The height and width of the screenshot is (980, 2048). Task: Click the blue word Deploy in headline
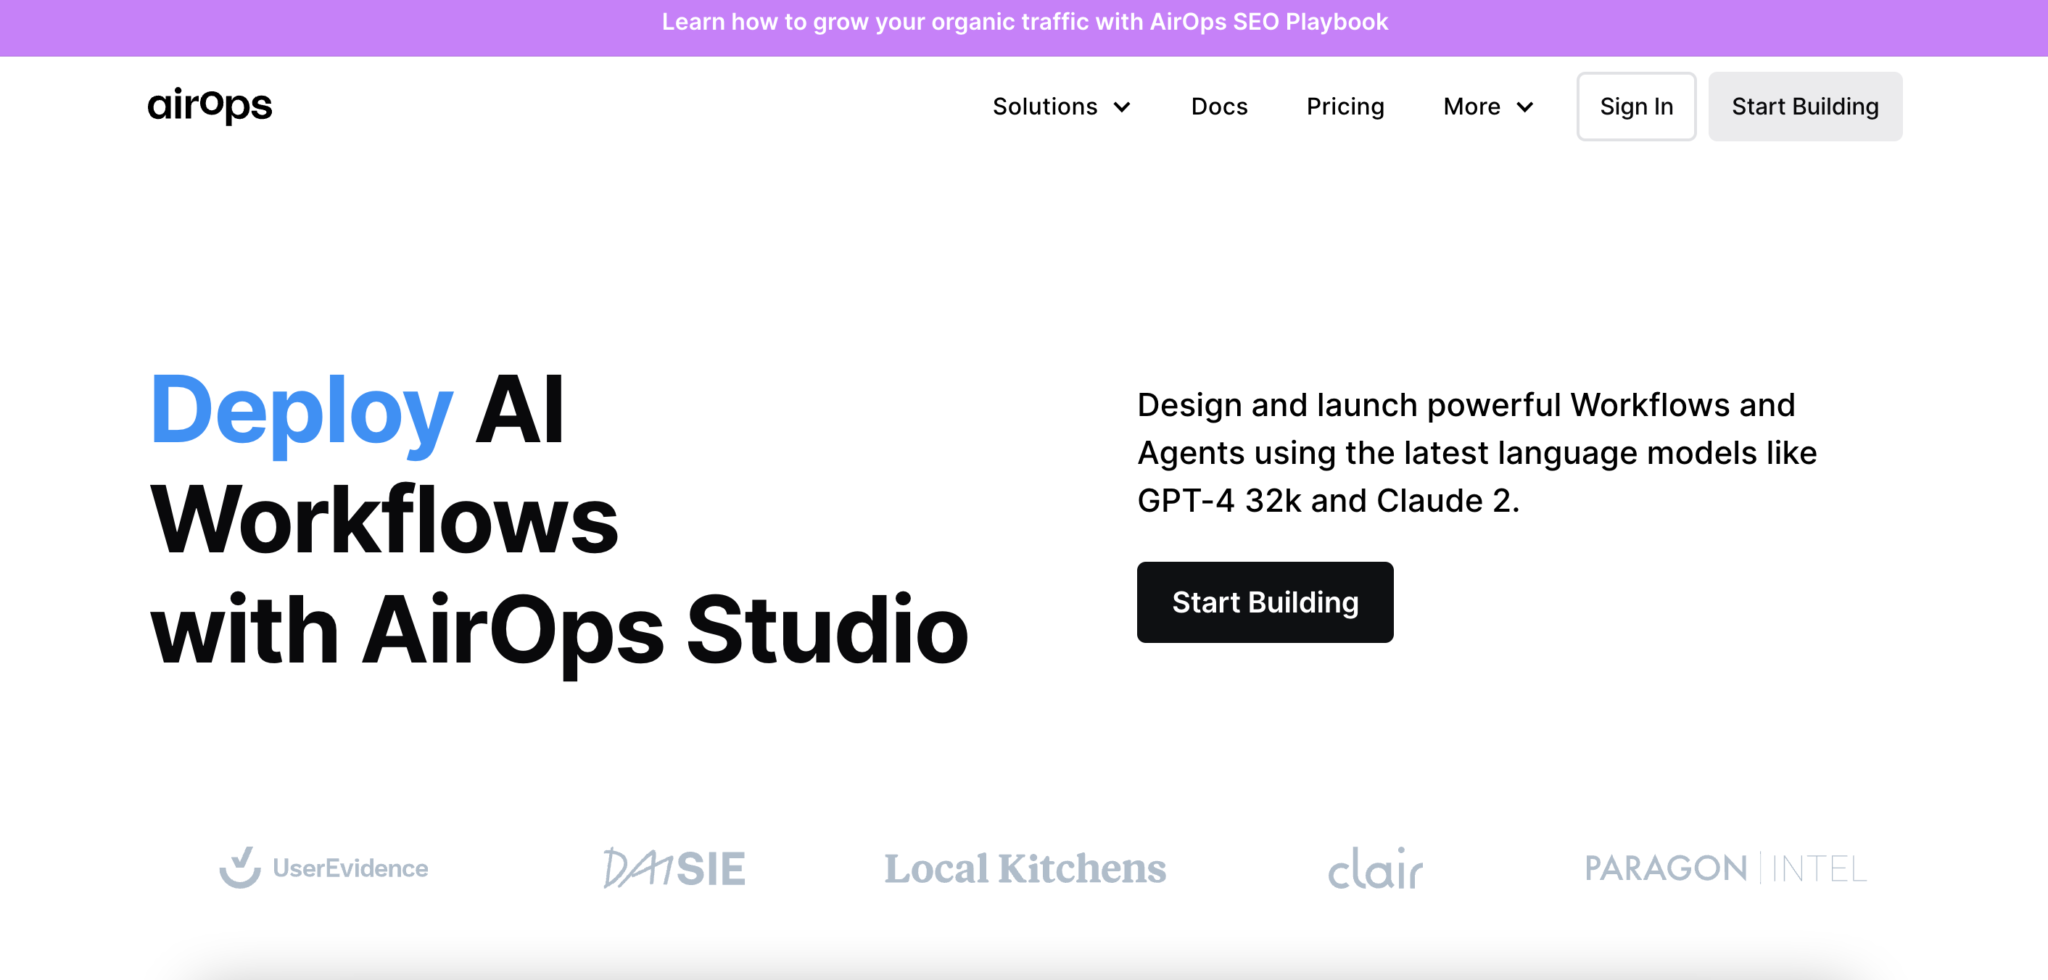click(x=301, y=411)
